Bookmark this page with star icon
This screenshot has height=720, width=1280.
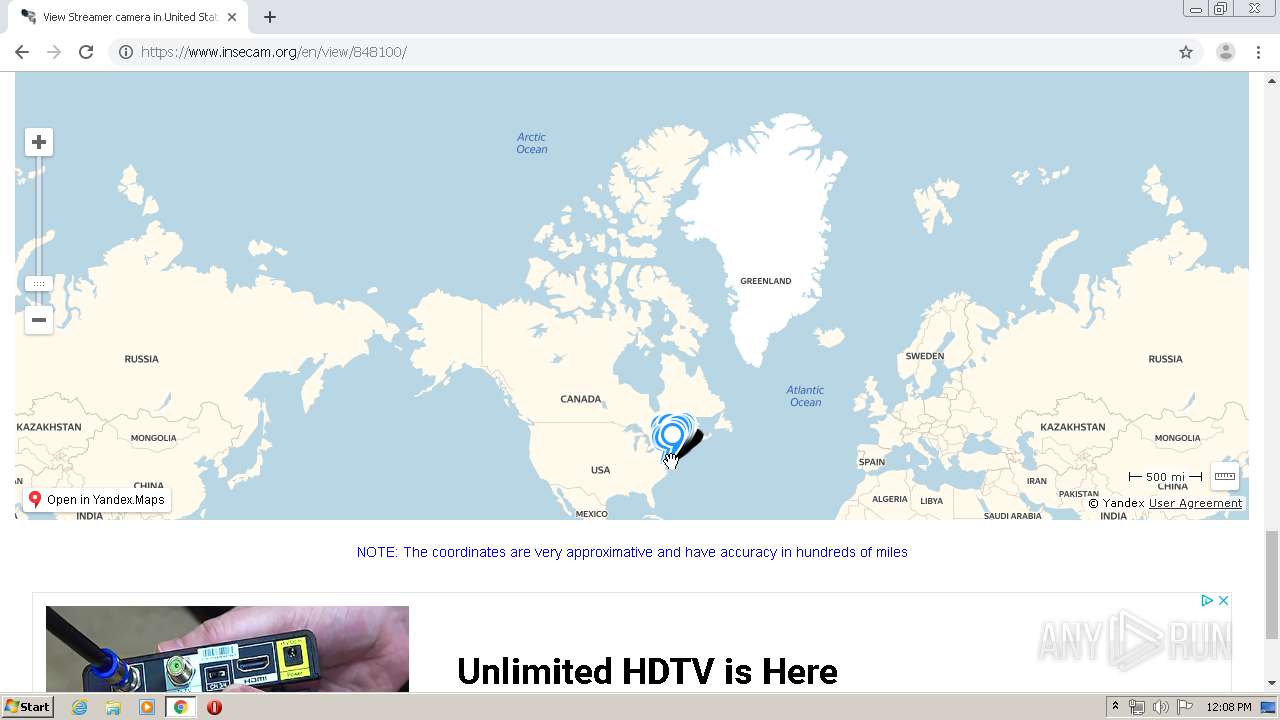click(x=1186, y=52)
